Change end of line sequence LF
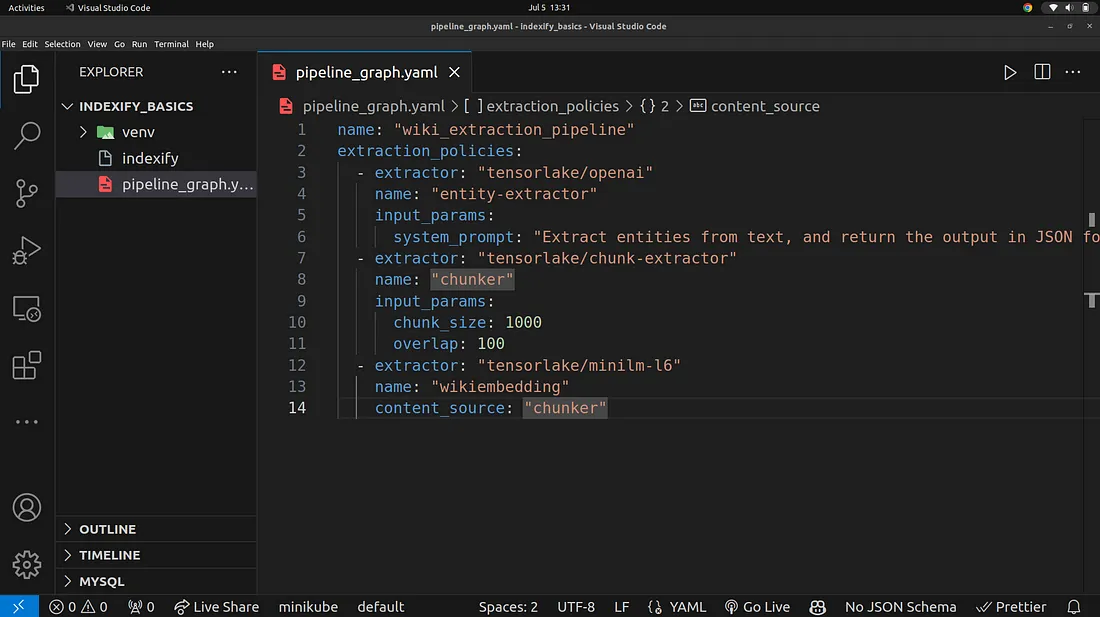Image resolution: width=1100 pixels, height=617 pixels. pyautogui.click(x=622, y=606)
